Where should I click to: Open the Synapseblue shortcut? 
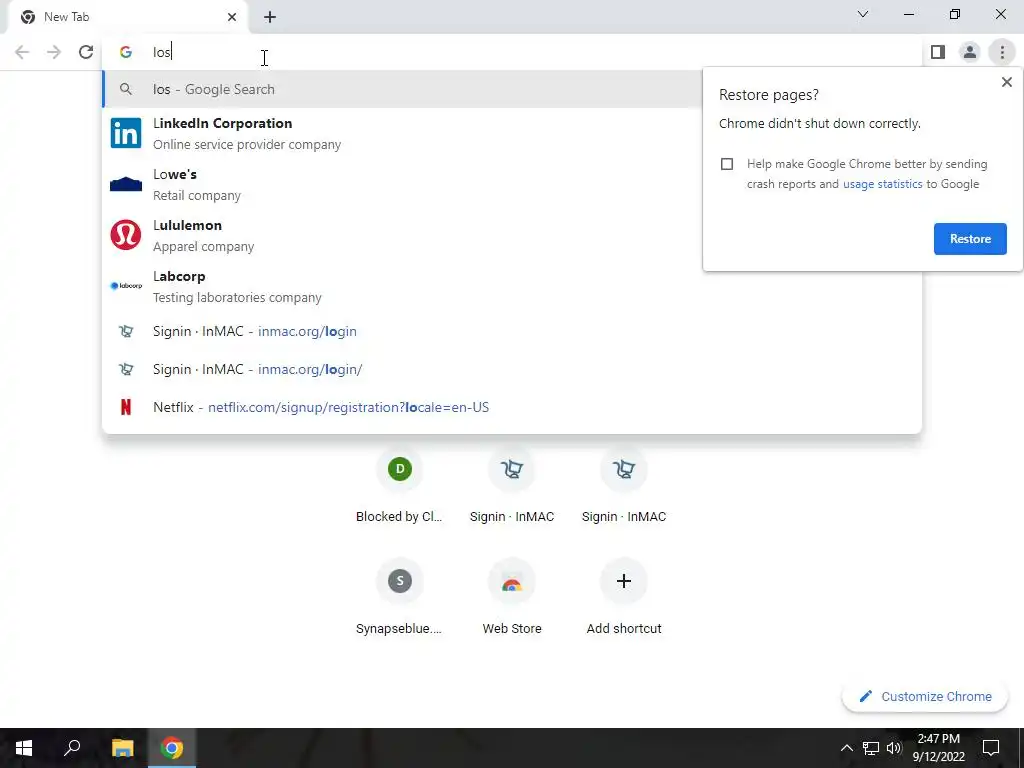point(399,598)
